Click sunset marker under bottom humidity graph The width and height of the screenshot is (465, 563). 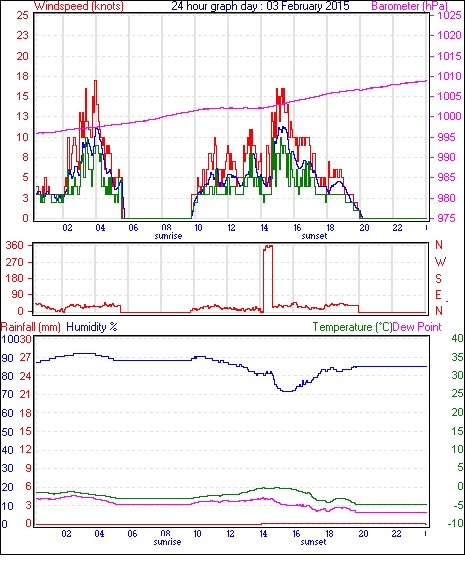(x=313, y=542)
